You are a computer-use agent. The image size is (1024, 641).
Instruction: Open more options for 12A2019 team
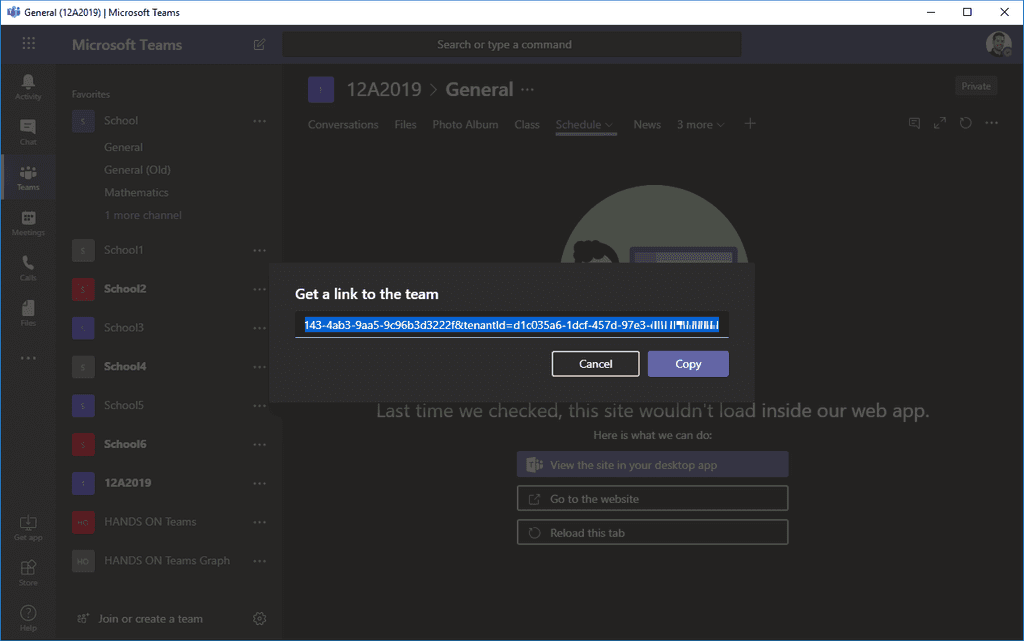click(x=259, y=483)
